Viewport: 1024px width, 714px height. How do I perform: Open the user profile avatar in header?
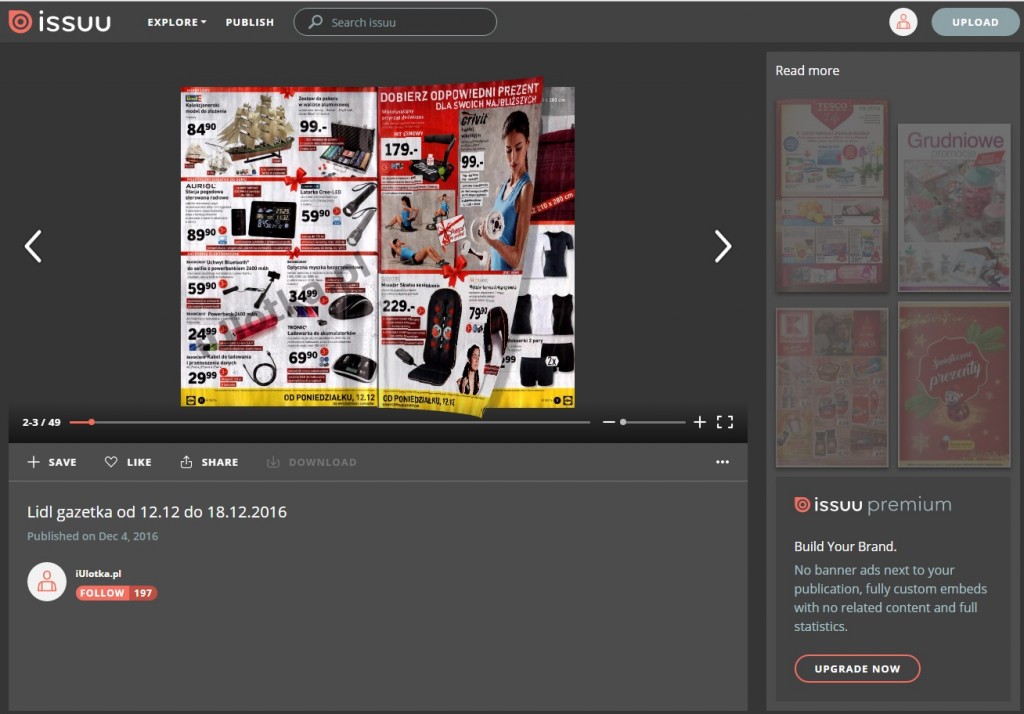pos(903,22)
